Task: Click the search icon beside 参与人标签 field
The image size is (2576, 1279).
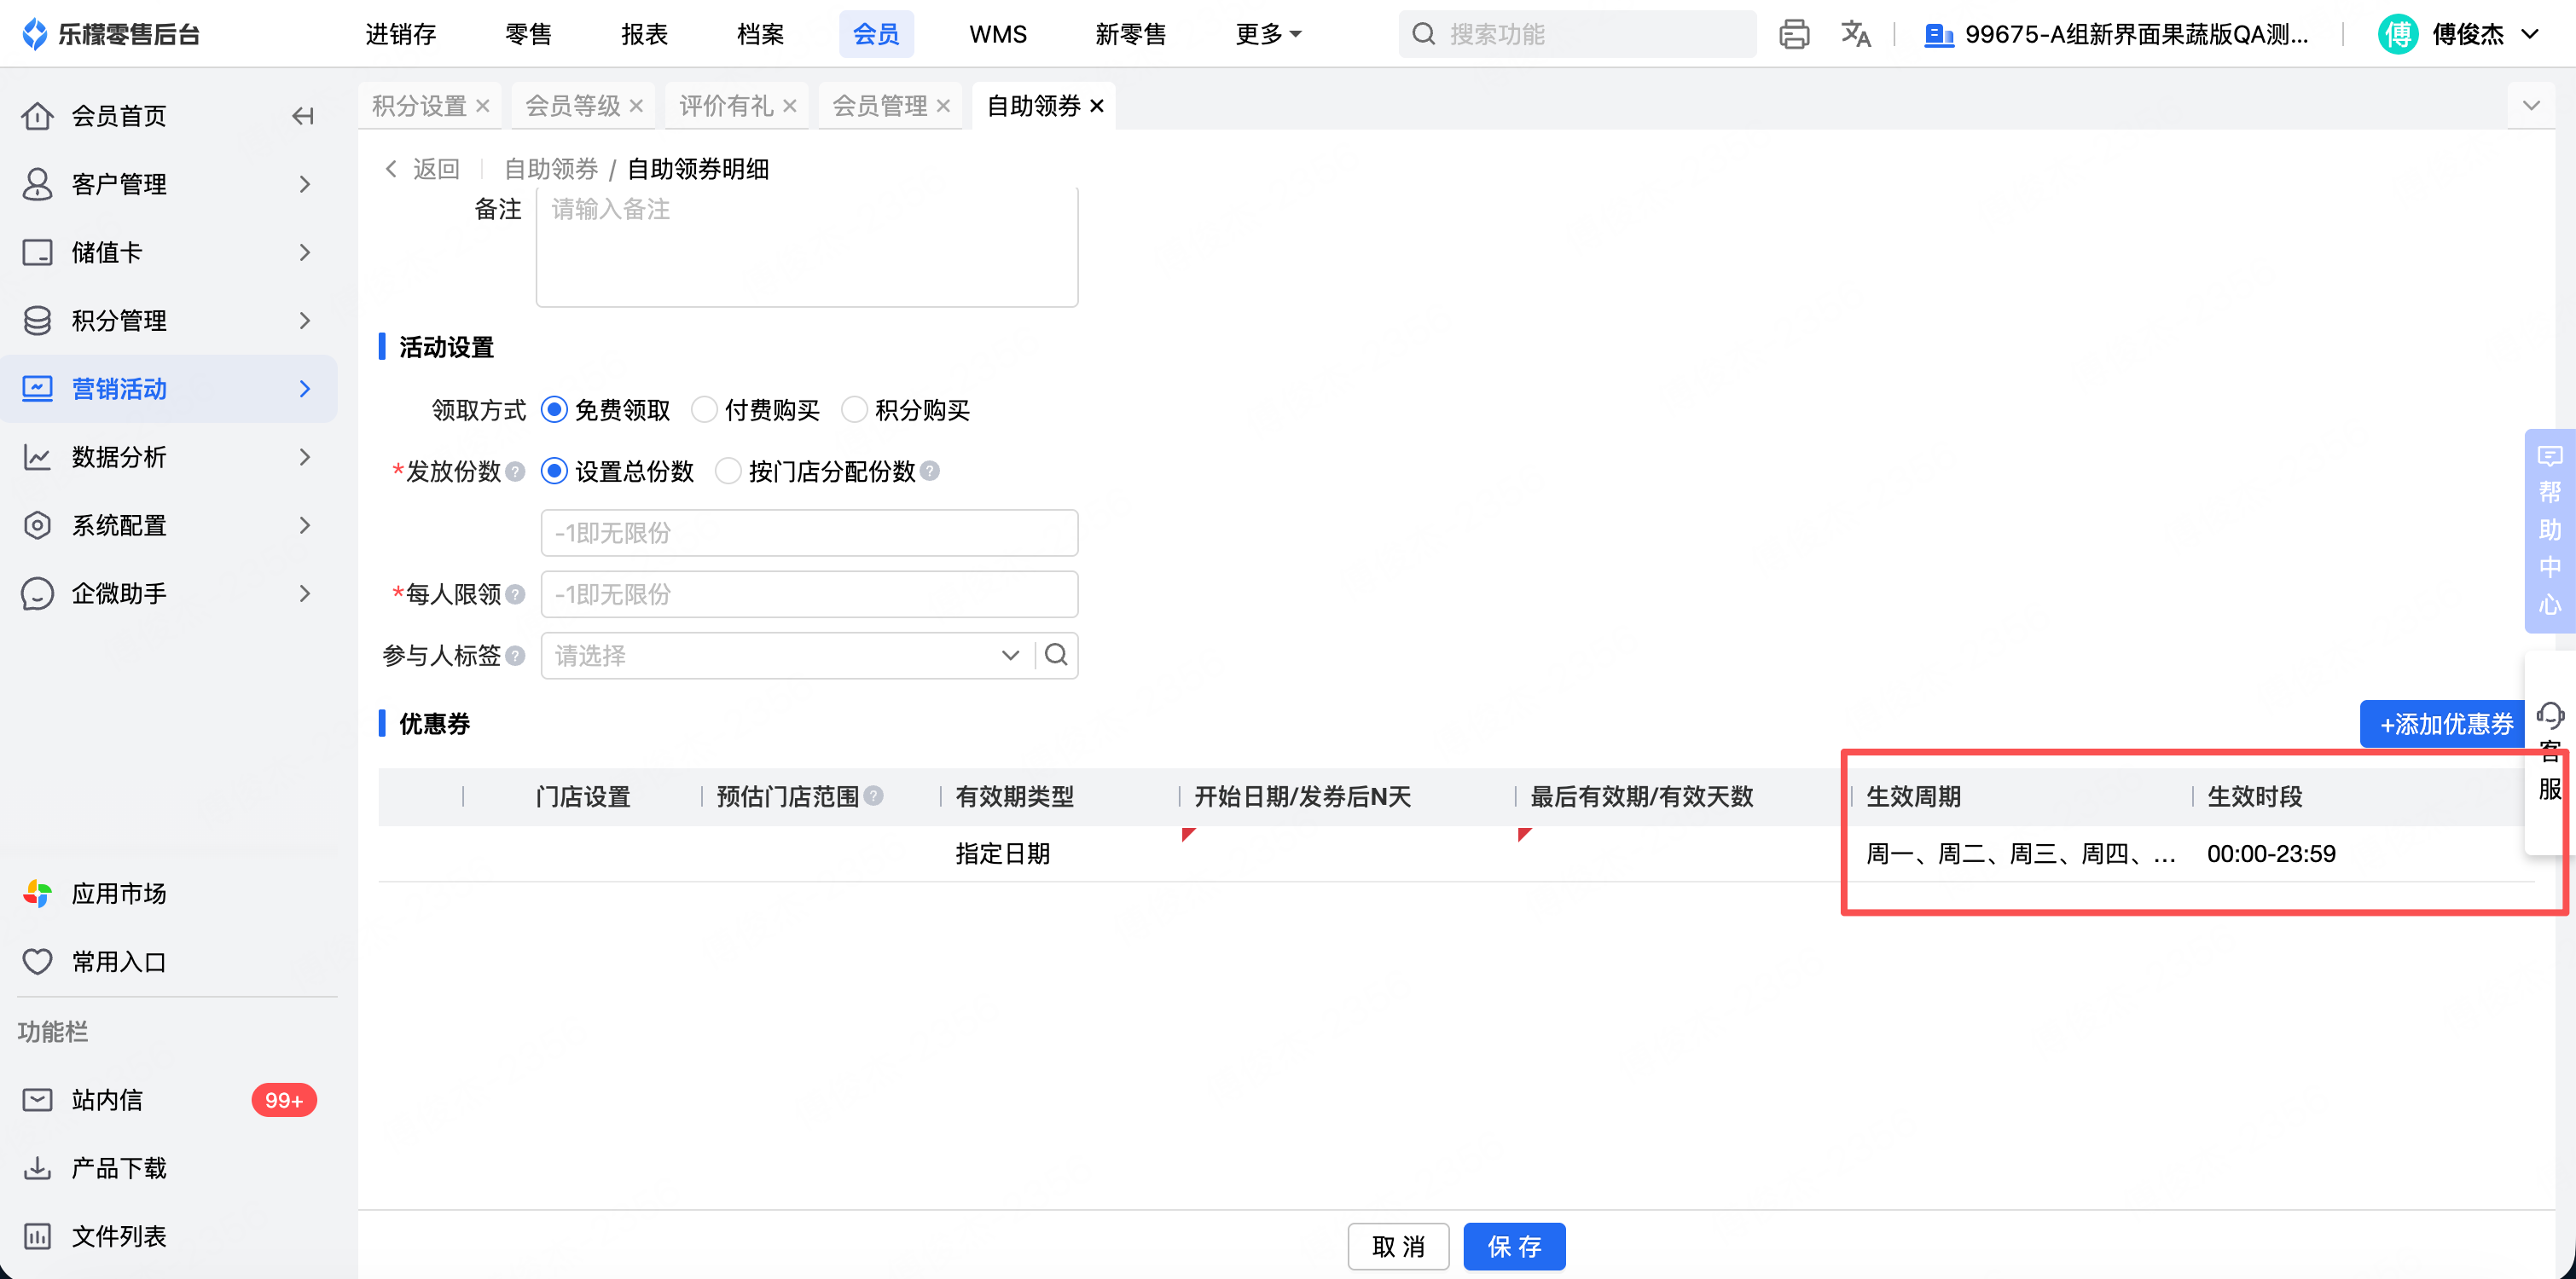Action: (1056, 655)
